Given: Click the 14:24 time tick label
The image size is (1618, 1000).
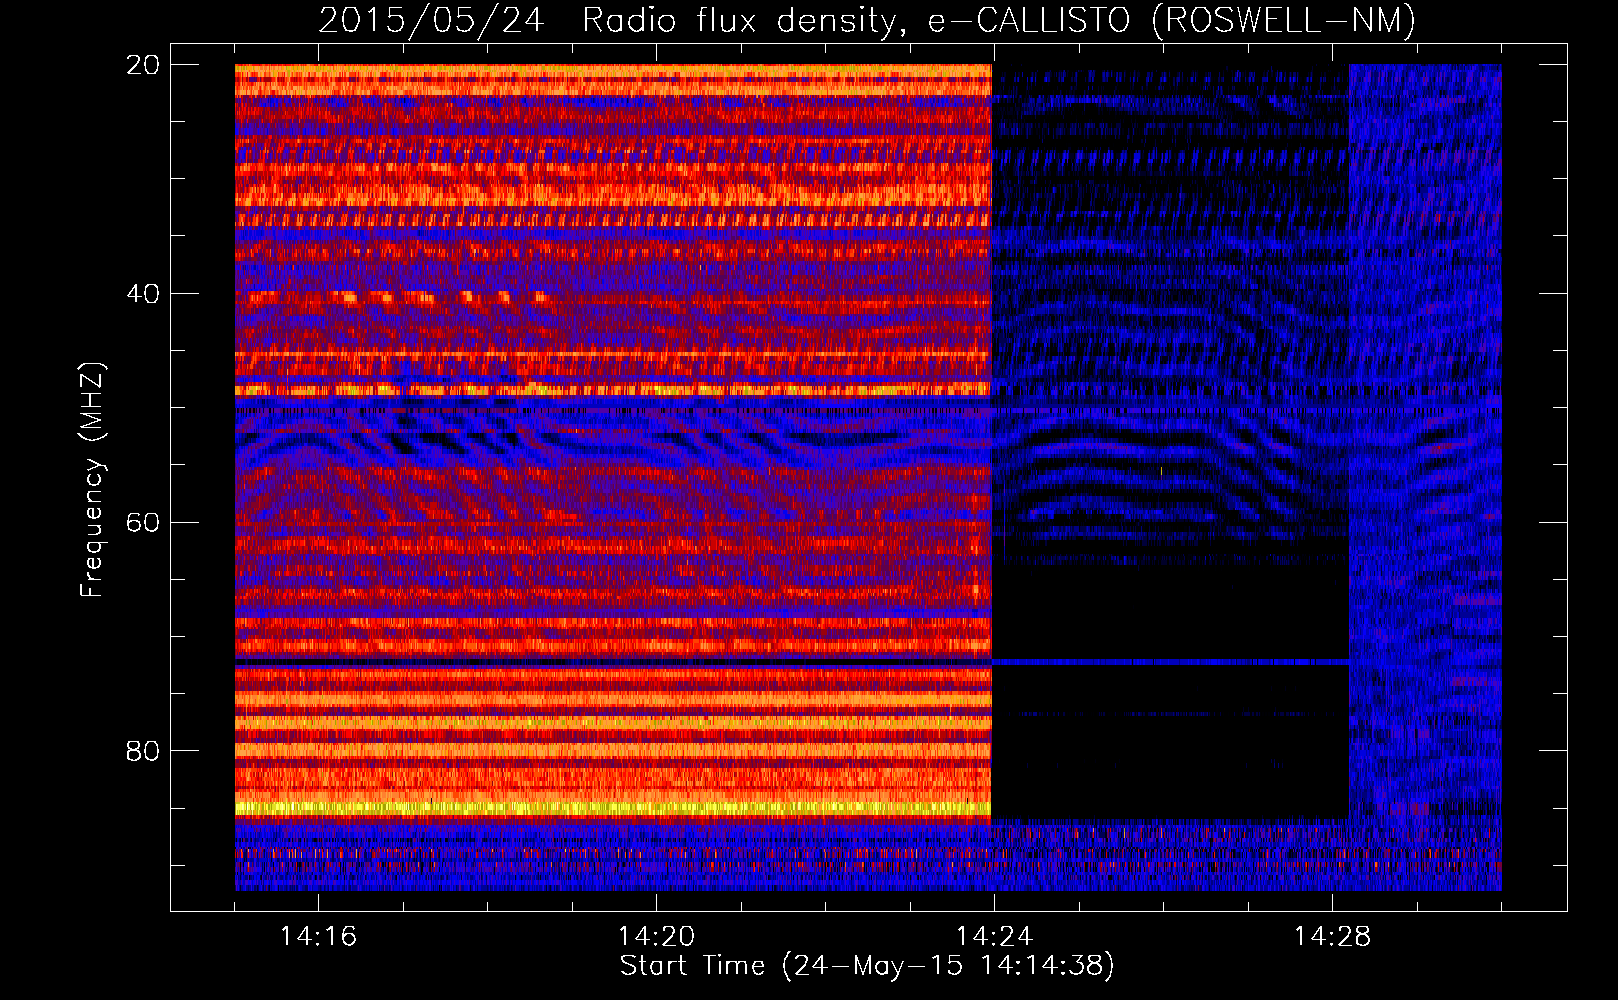Looking at the screenshot, I should pos(994,937).
